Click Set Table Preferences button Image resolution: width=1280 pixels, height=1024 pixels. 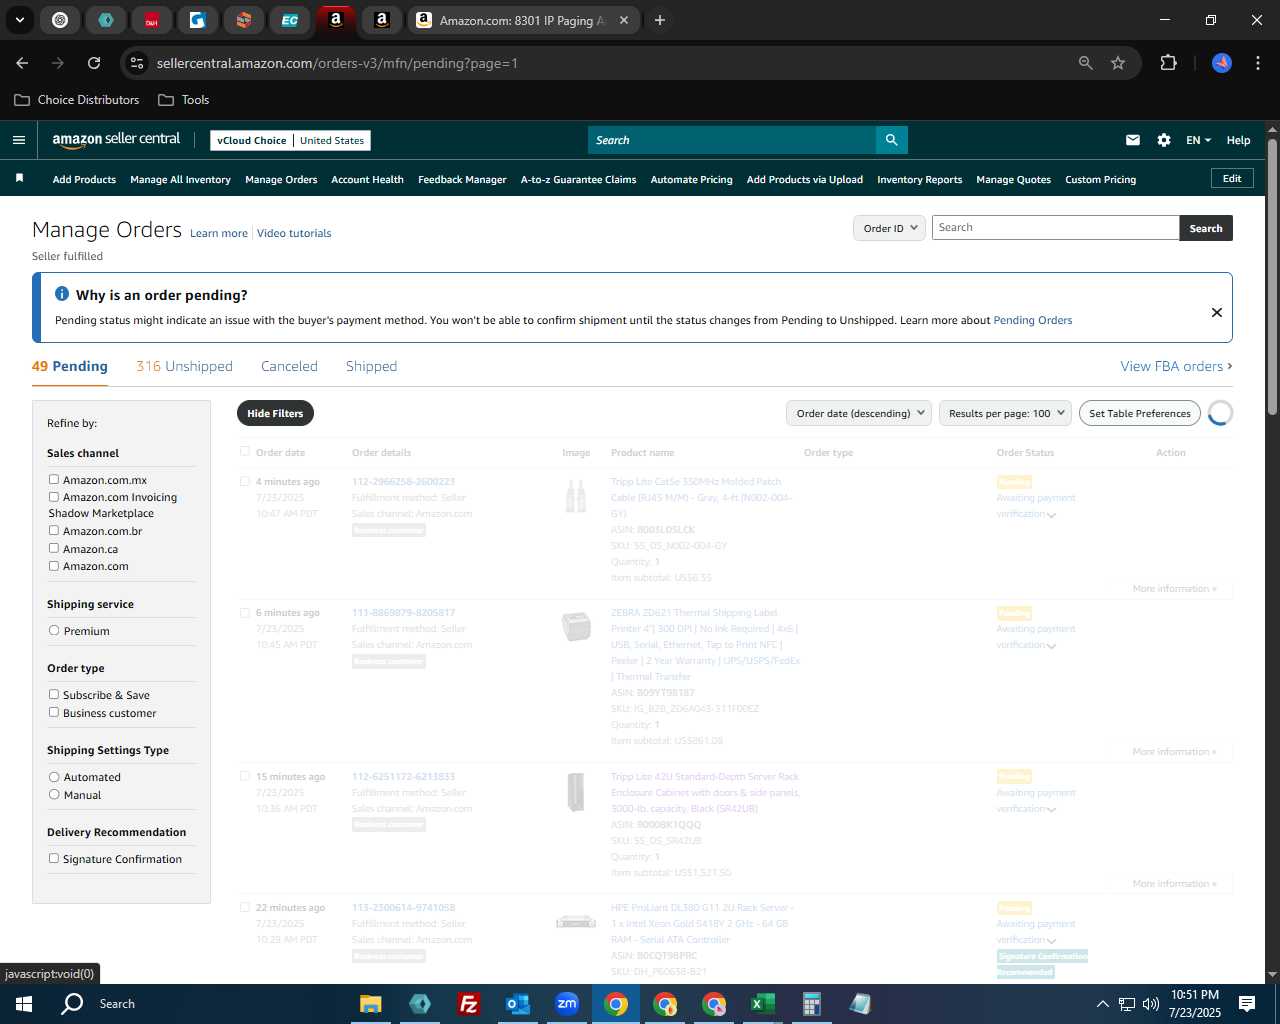[1140, 413]
